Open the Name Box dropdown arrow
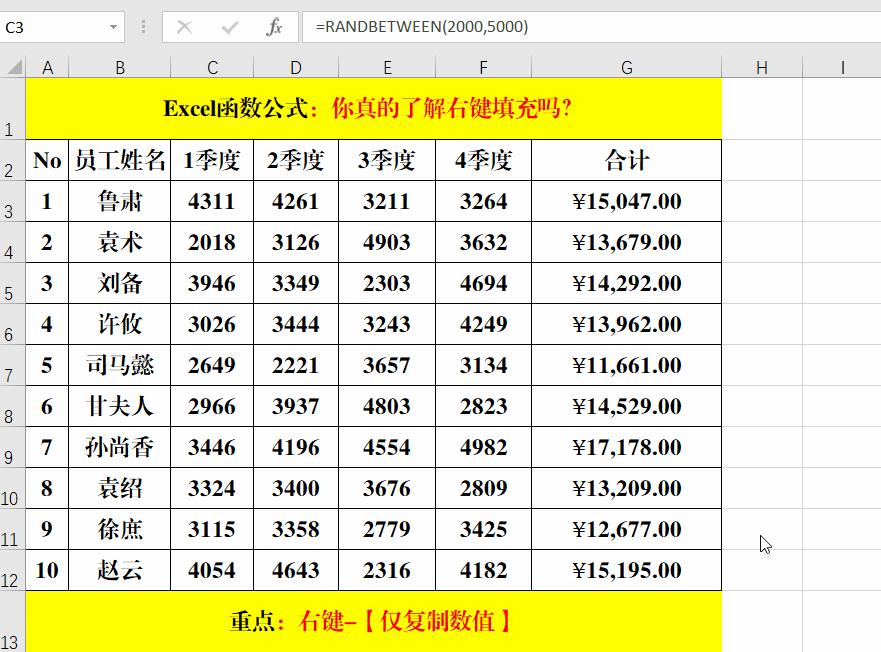 pyautogui.click(x=112, y=27)
